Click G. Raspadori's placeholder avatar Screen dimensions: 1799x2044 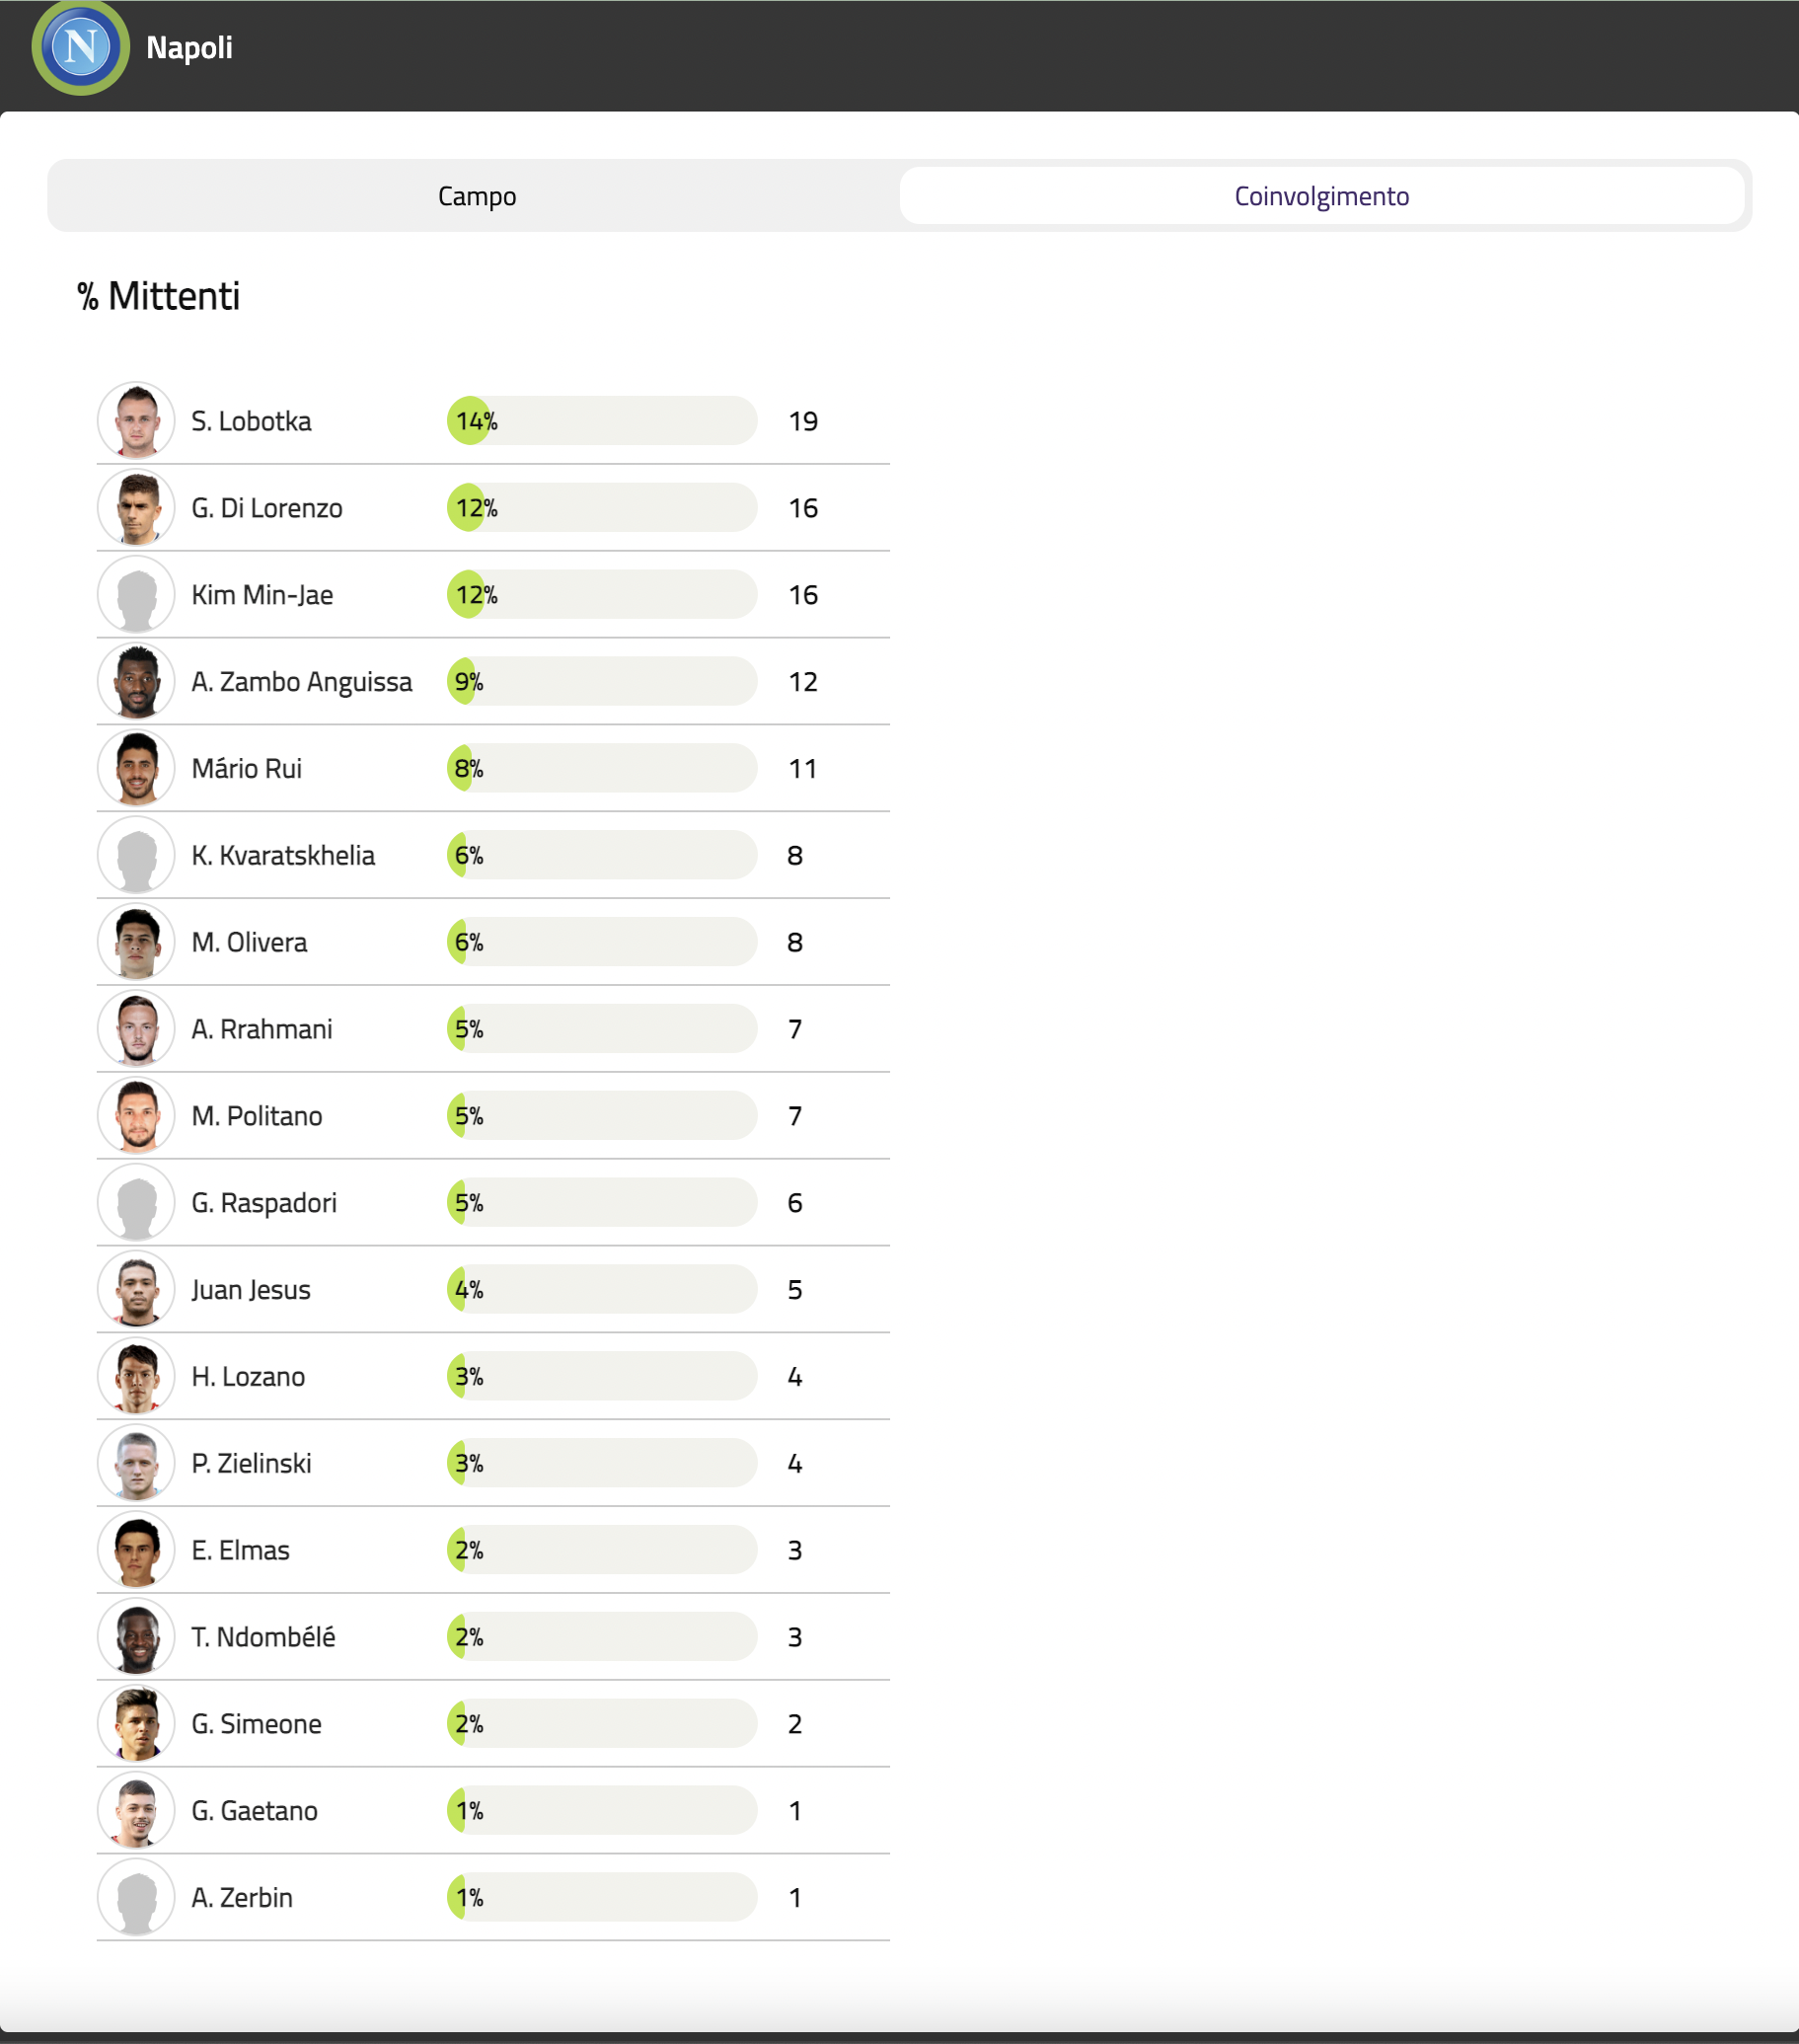click(x=136, y=1203)
